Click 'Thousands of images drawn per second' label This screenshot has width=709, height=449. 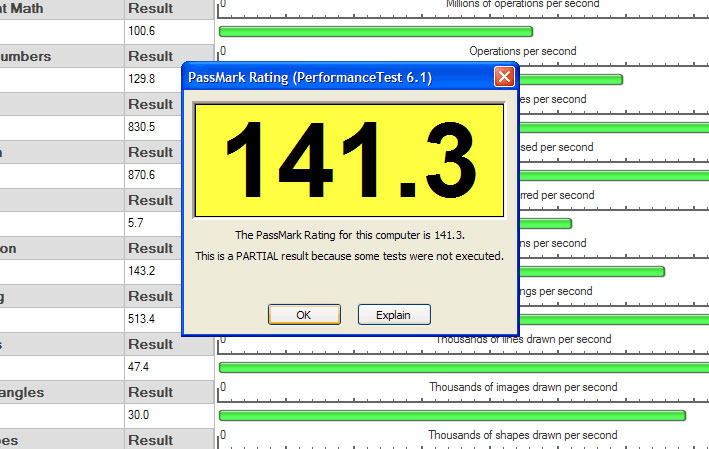[x=523, y=387]
